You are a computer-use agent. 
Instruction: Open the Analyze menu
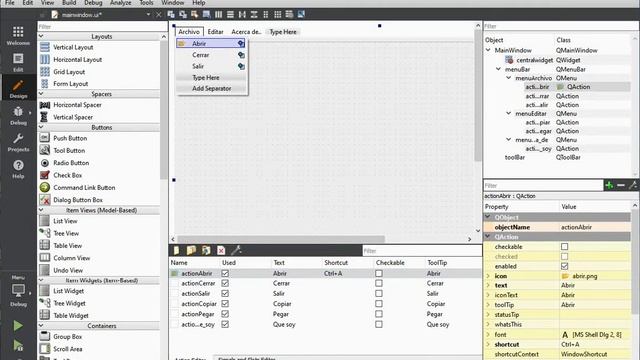tap(120, 3)
